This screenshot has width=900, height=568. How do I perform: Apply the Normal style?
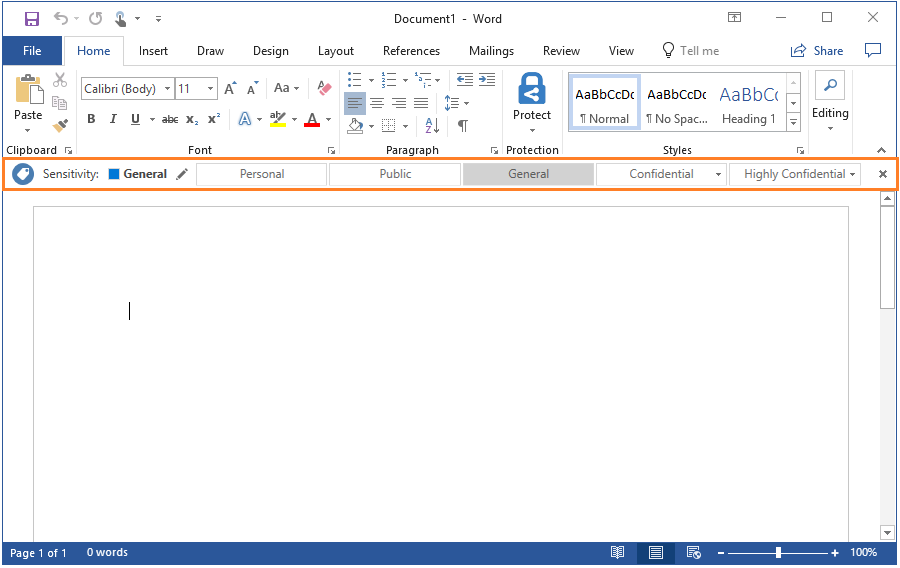(x=605, y=103)
